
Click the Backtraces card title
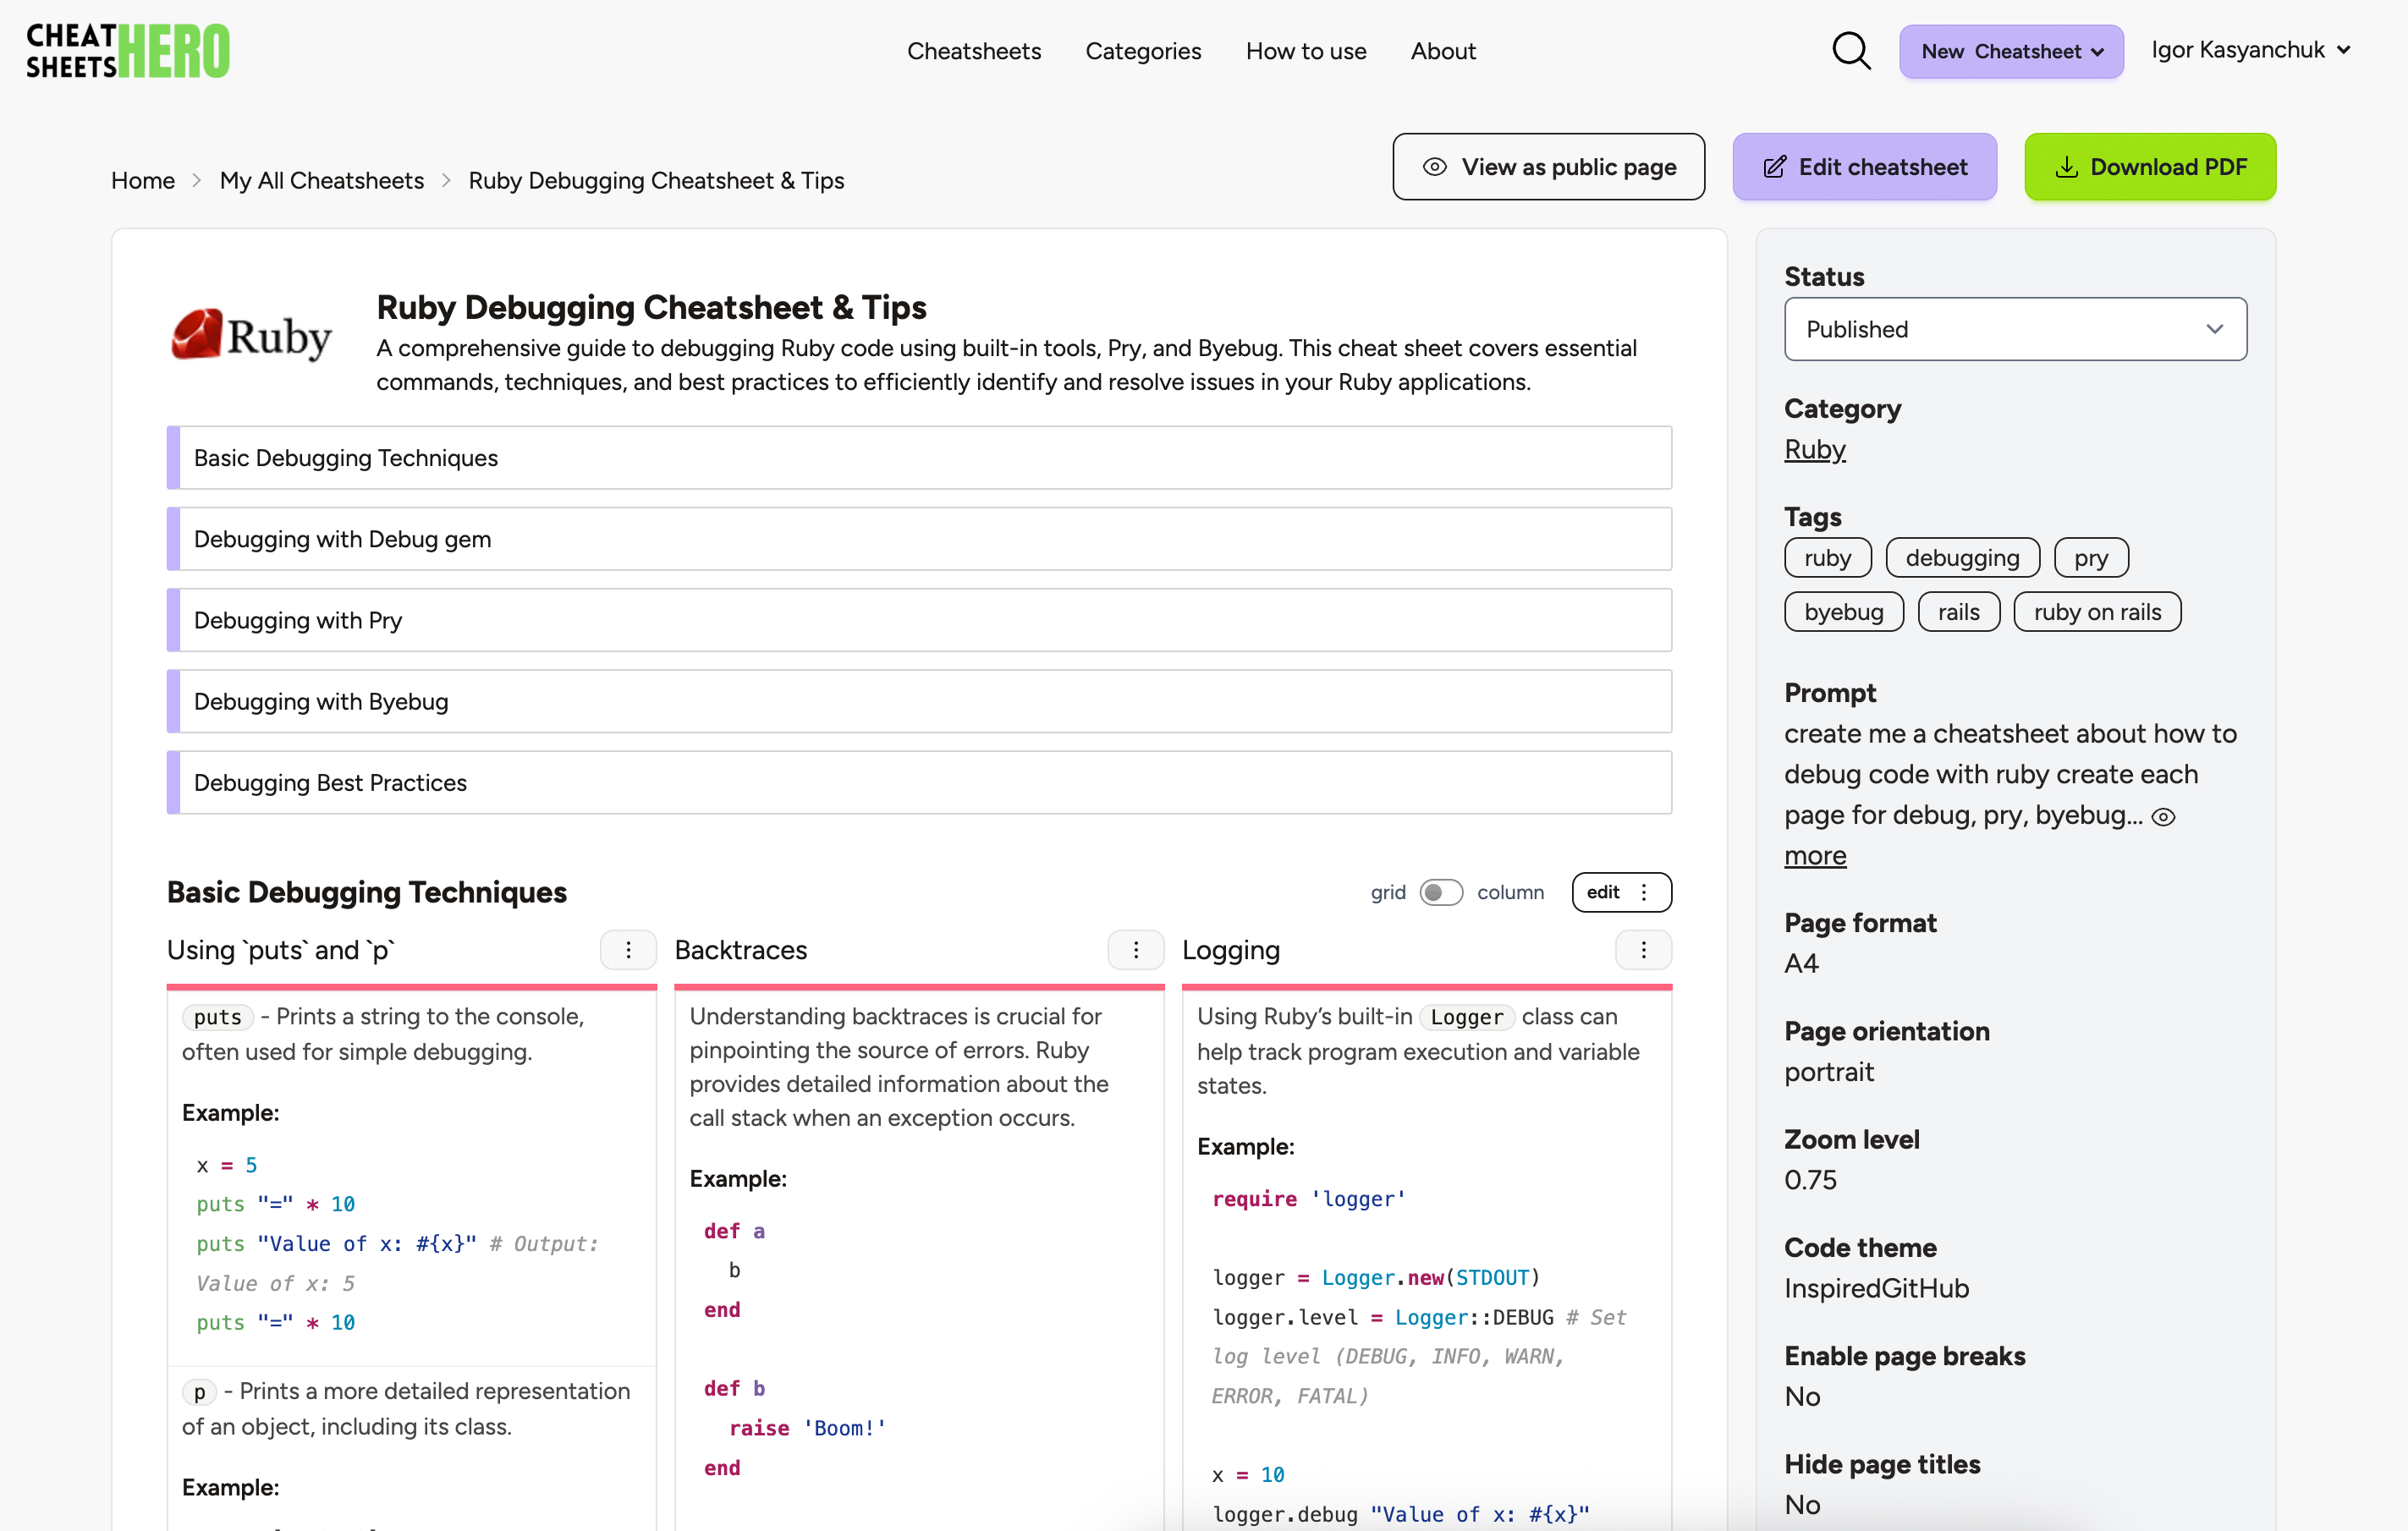click(741, 950)
